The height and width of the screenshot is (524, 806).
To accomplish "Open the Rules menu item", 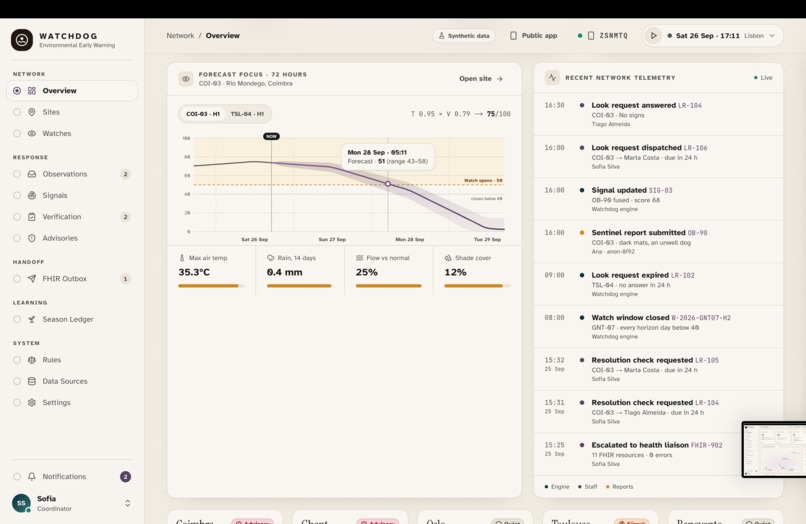I will coord(72,360).
